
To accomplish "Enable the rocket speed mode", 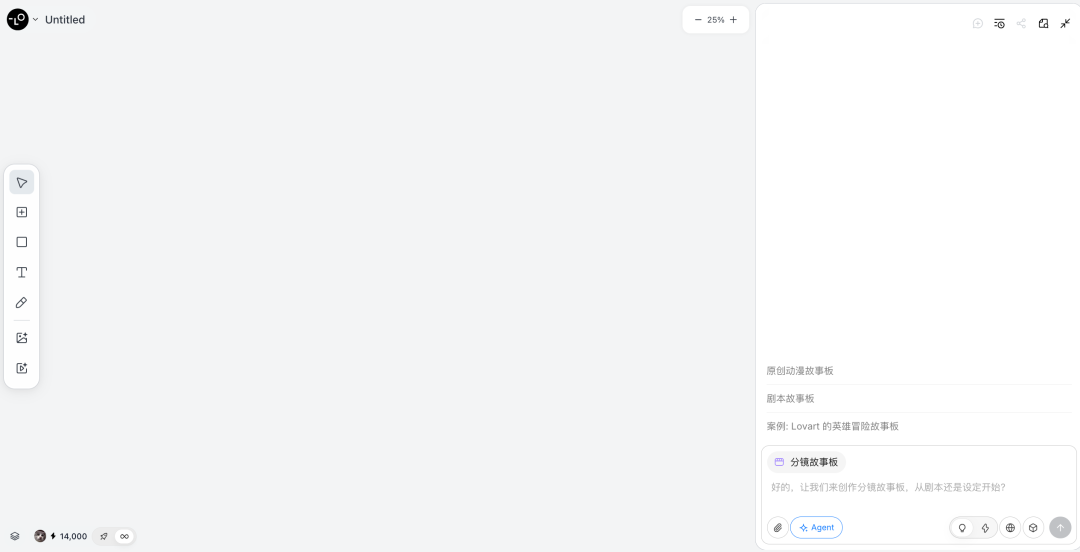I will (x=104, y=536).
